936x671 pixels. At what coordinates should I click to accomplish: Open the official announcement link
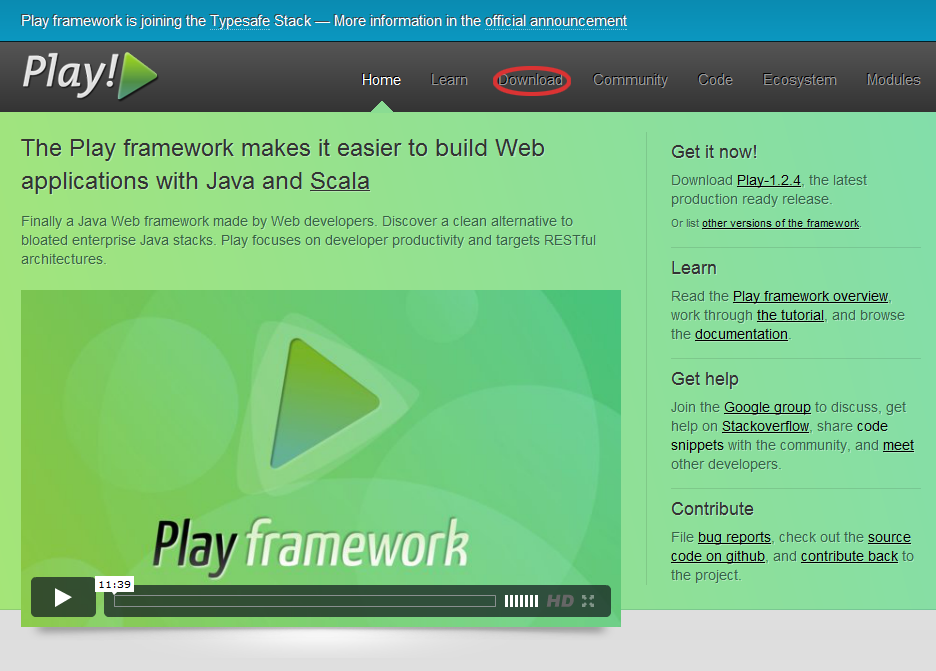[556, 21]
